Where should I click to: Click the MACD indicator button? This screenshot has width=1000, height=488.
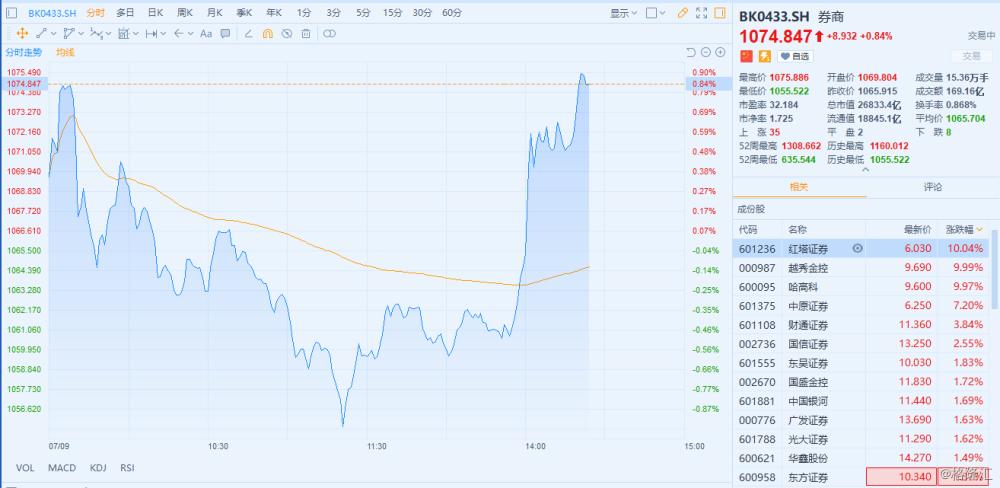[62, 467]
